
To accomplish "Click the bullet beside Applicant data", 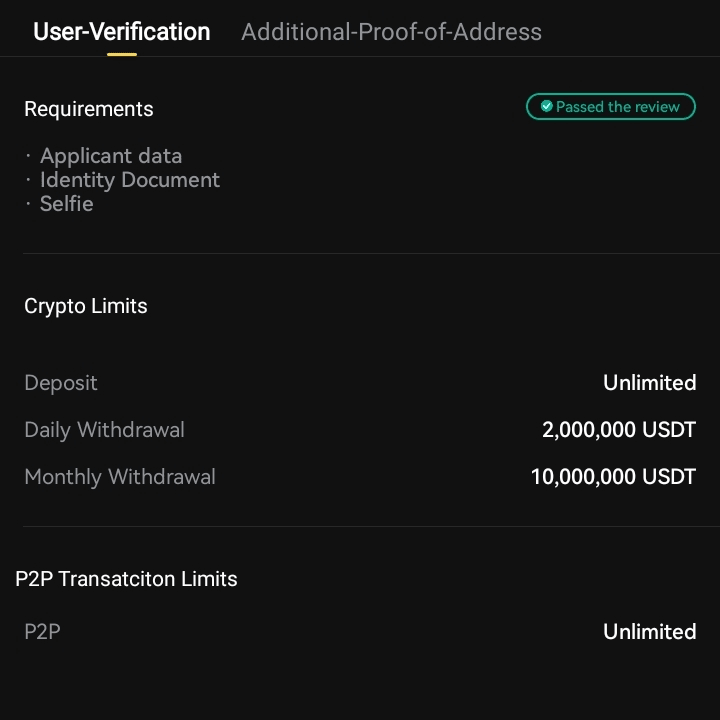I will [29, 157].
